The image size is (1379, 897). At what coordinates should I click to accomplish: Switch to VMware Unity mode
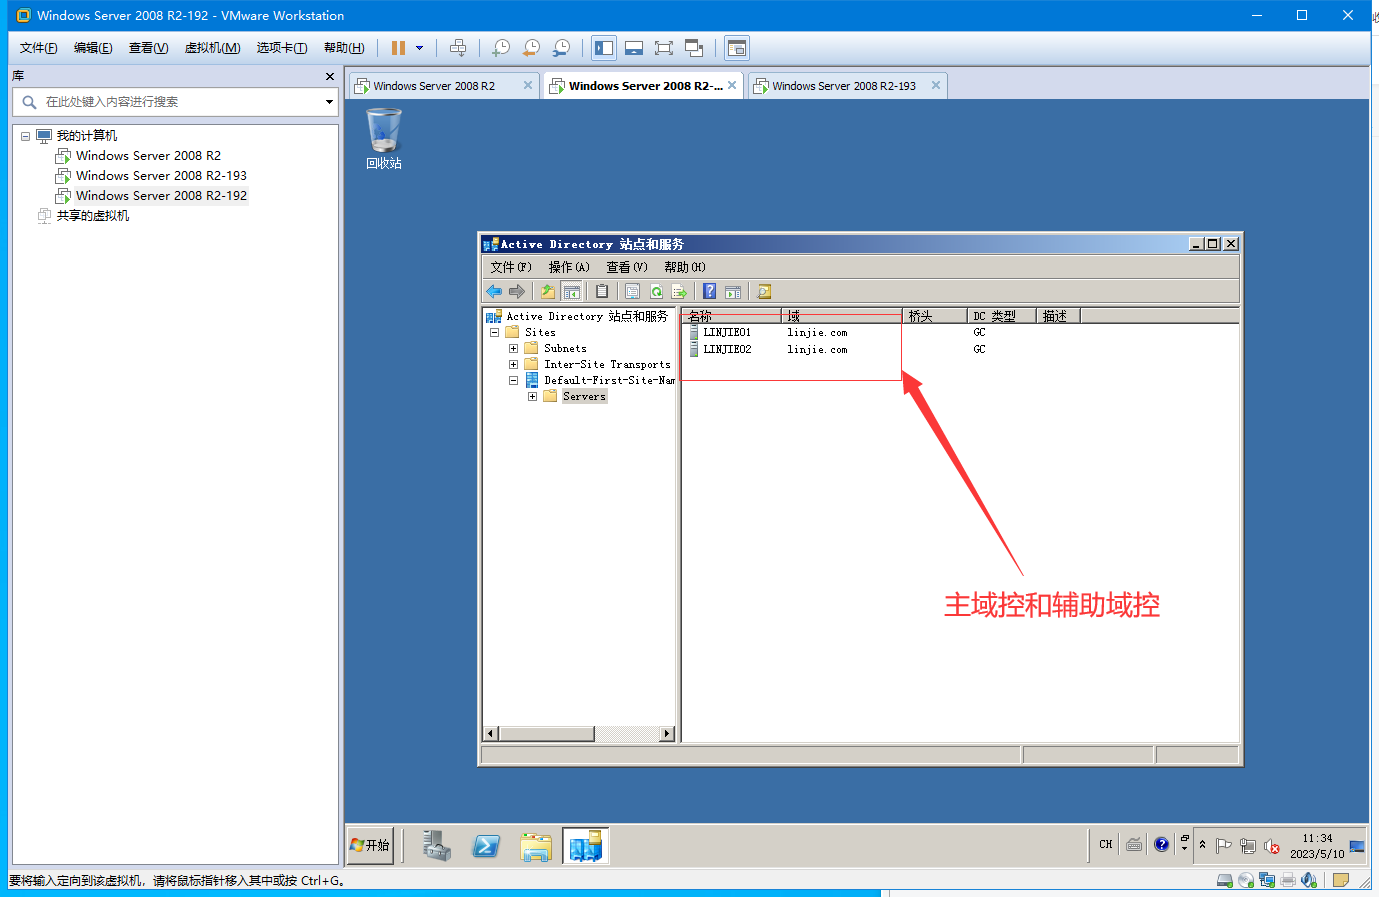point(694,48)
